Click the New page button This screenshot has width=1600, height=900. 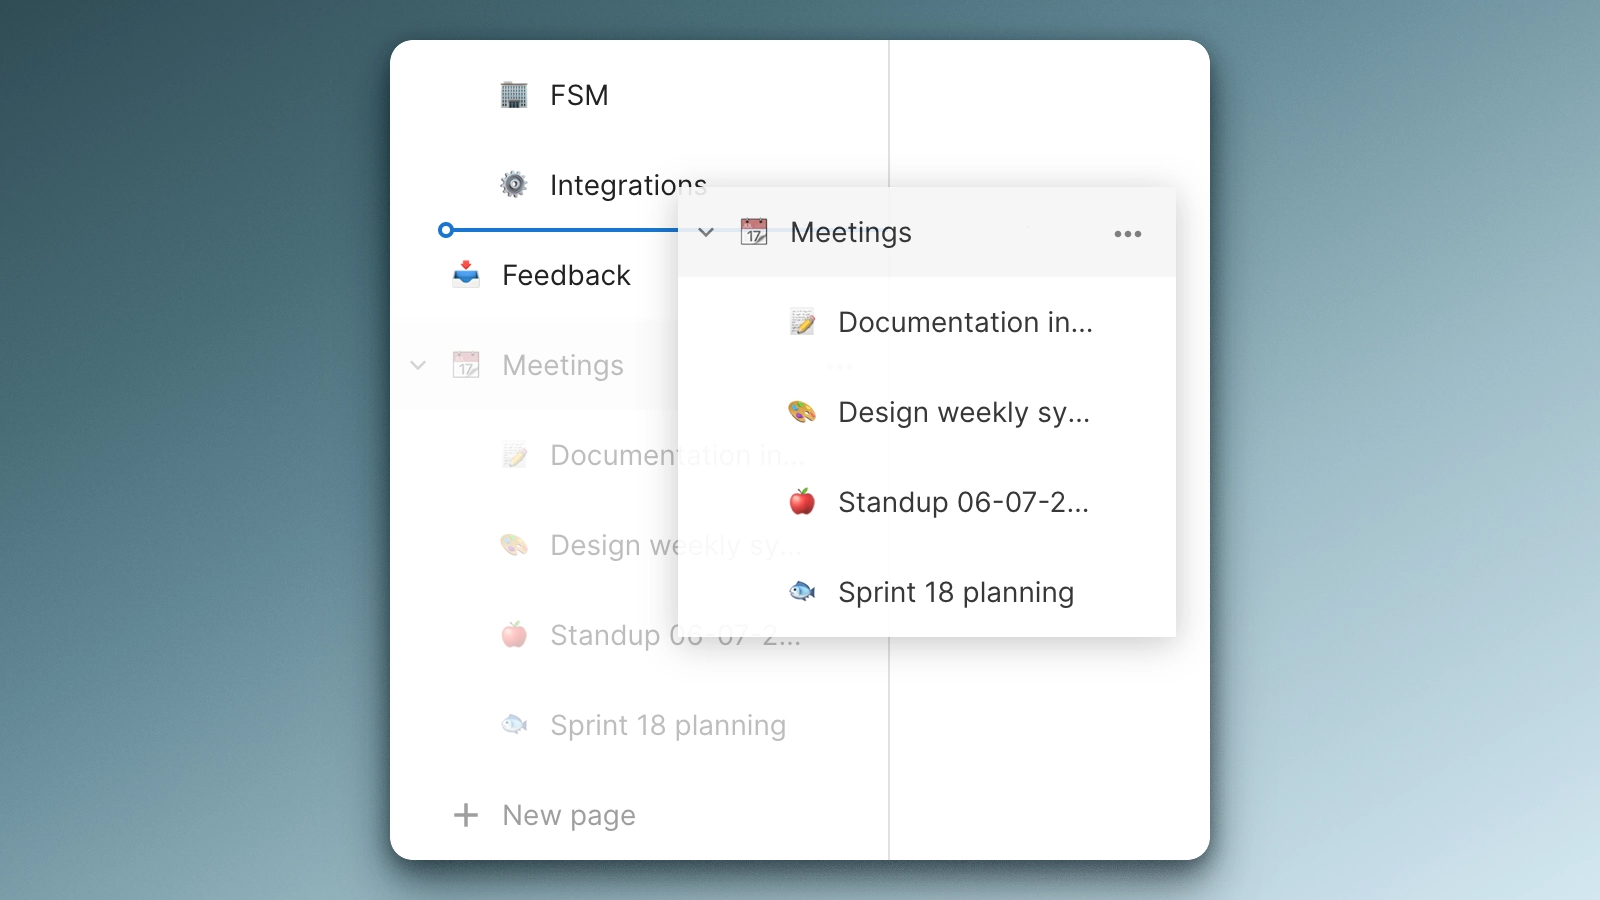click(567, 815)
